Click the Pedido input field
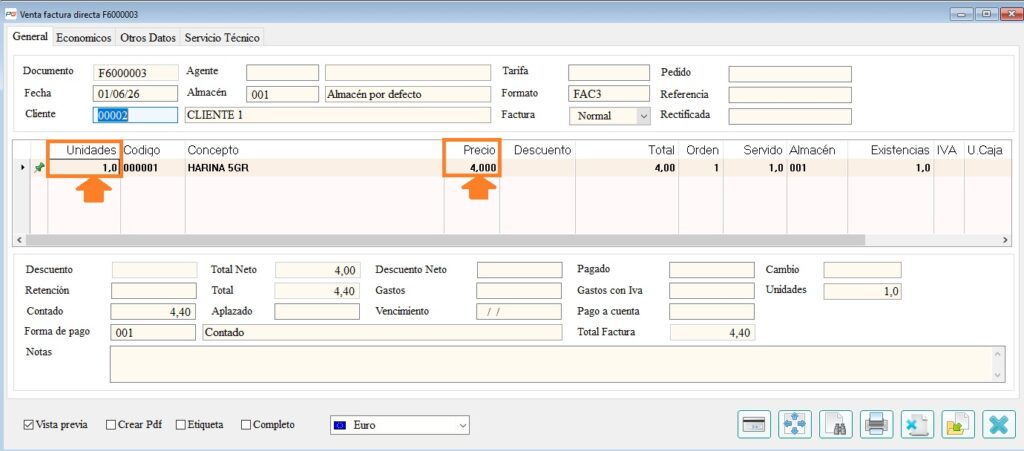1024x451 pixels. pyautogui.click(x=790, y=74)
